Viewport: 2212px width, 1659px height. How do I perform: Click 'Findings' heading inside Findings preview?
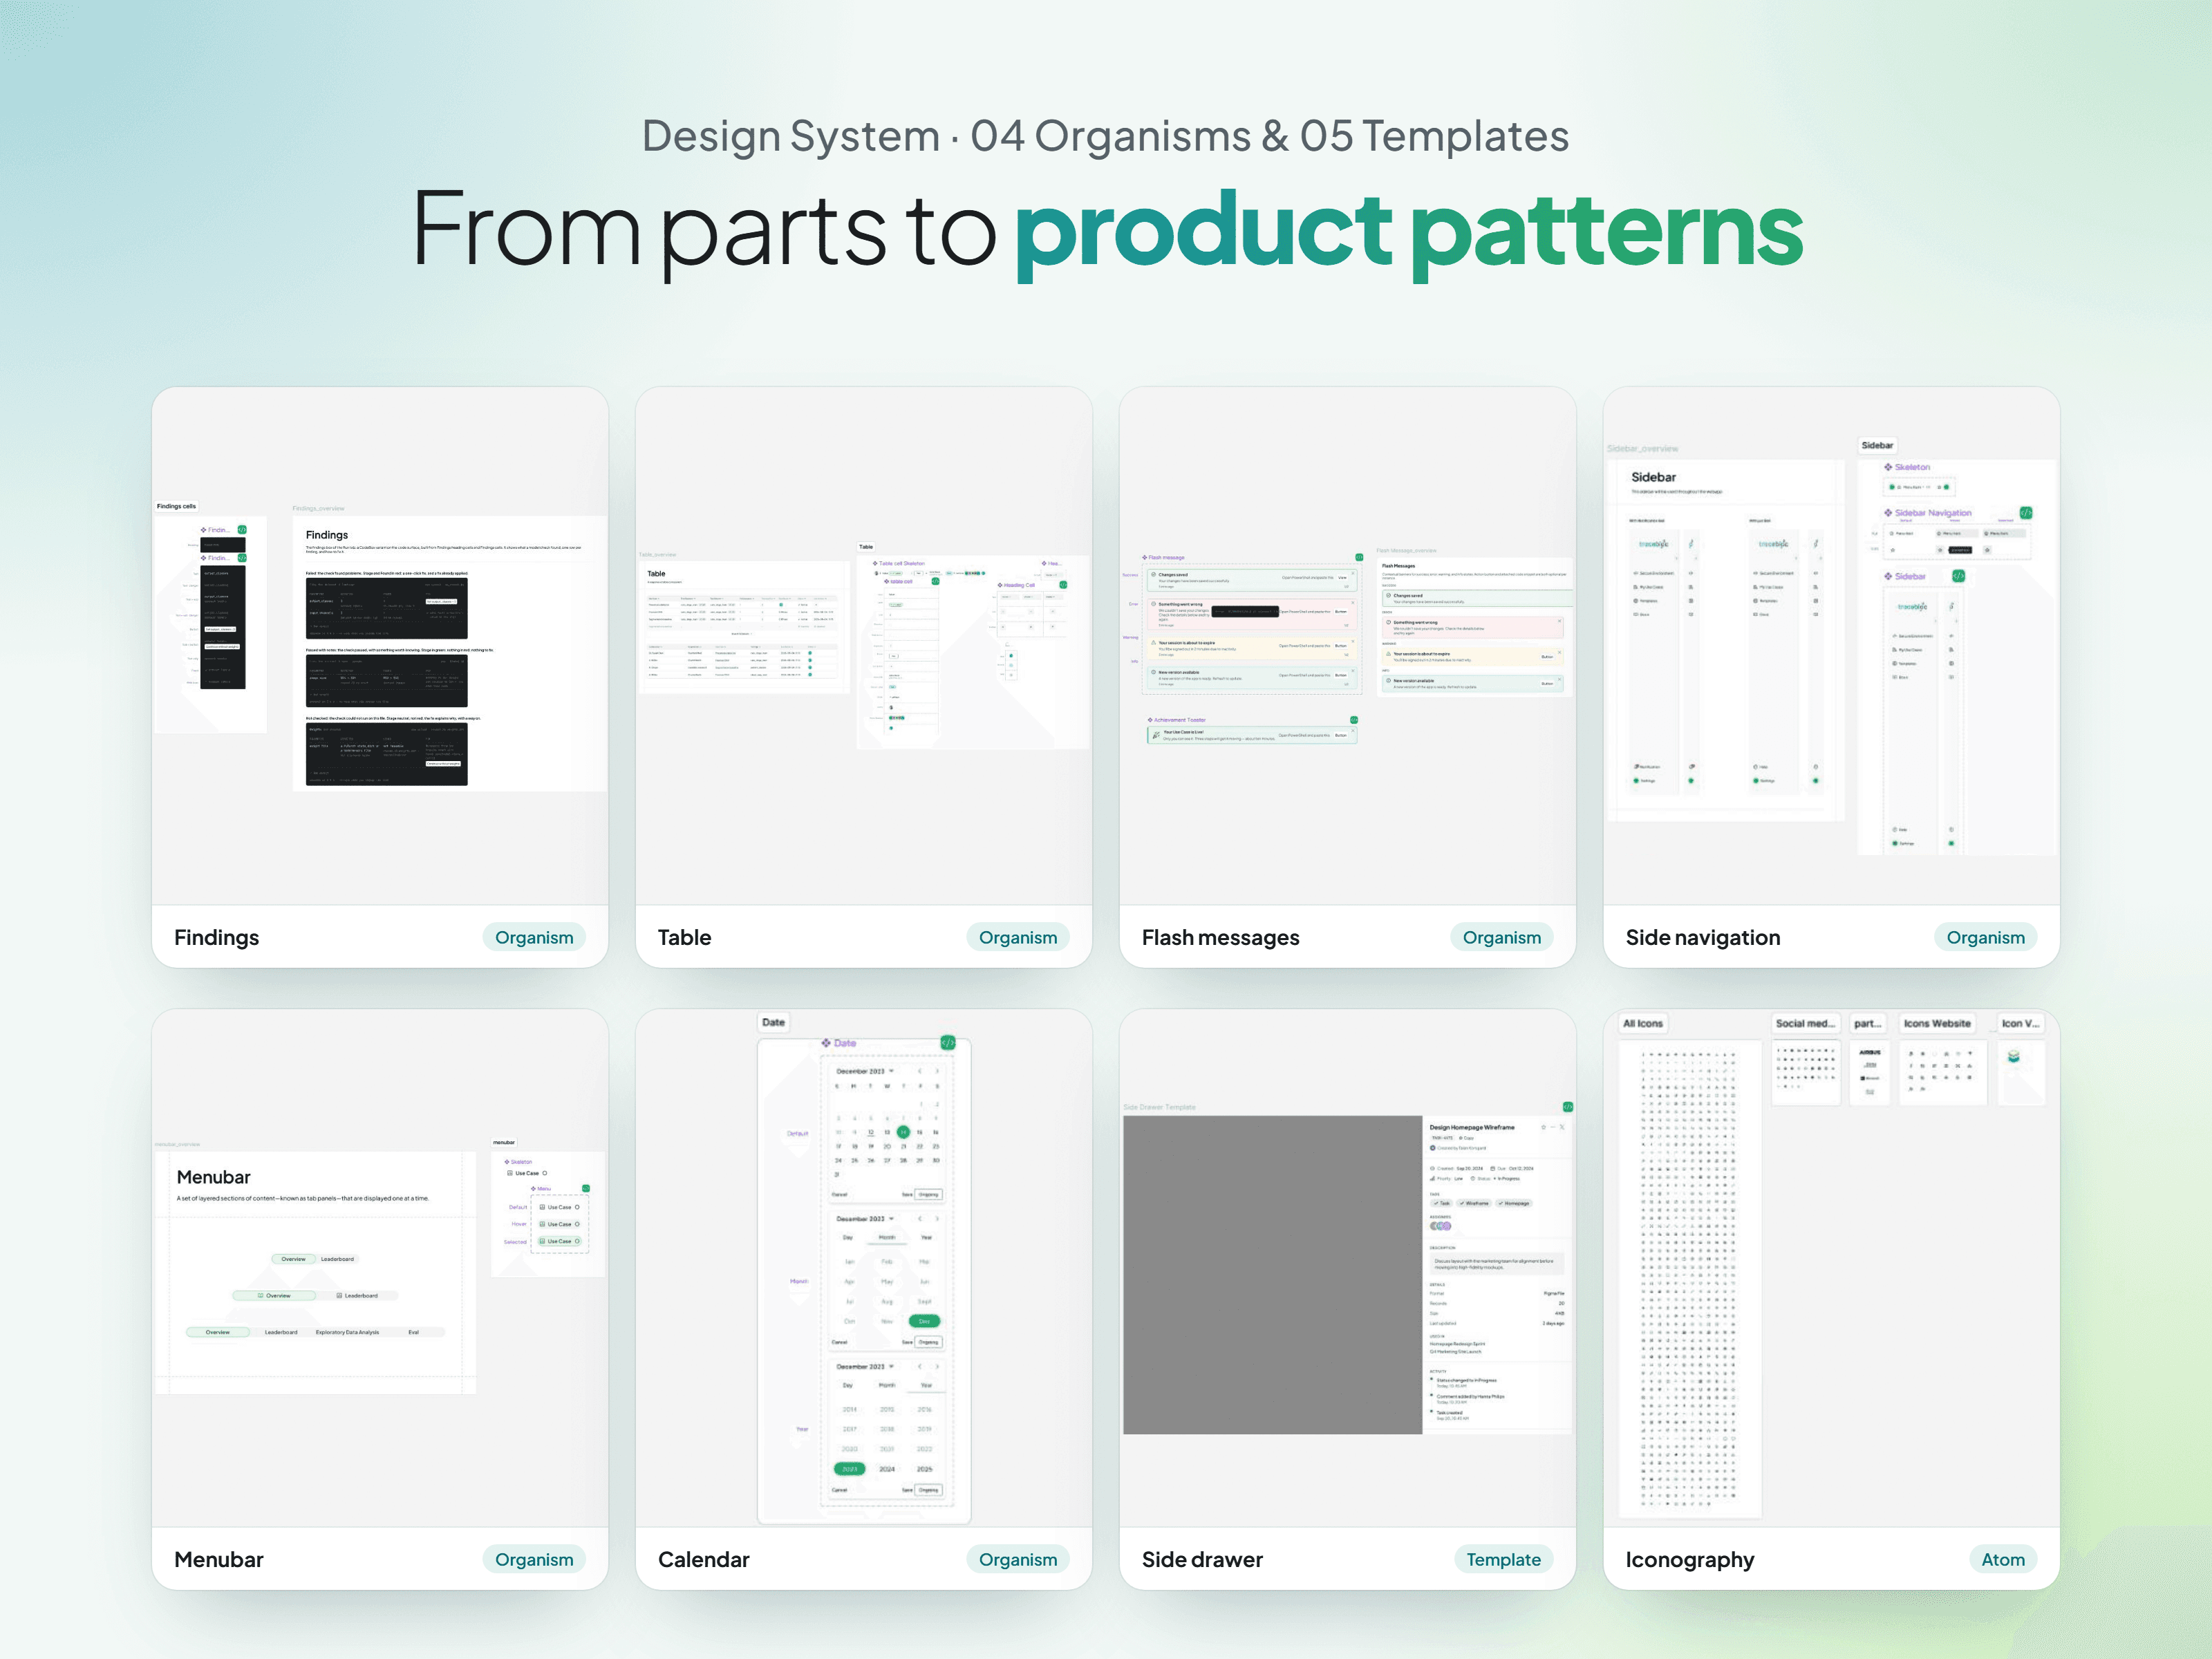click(327, 535)
